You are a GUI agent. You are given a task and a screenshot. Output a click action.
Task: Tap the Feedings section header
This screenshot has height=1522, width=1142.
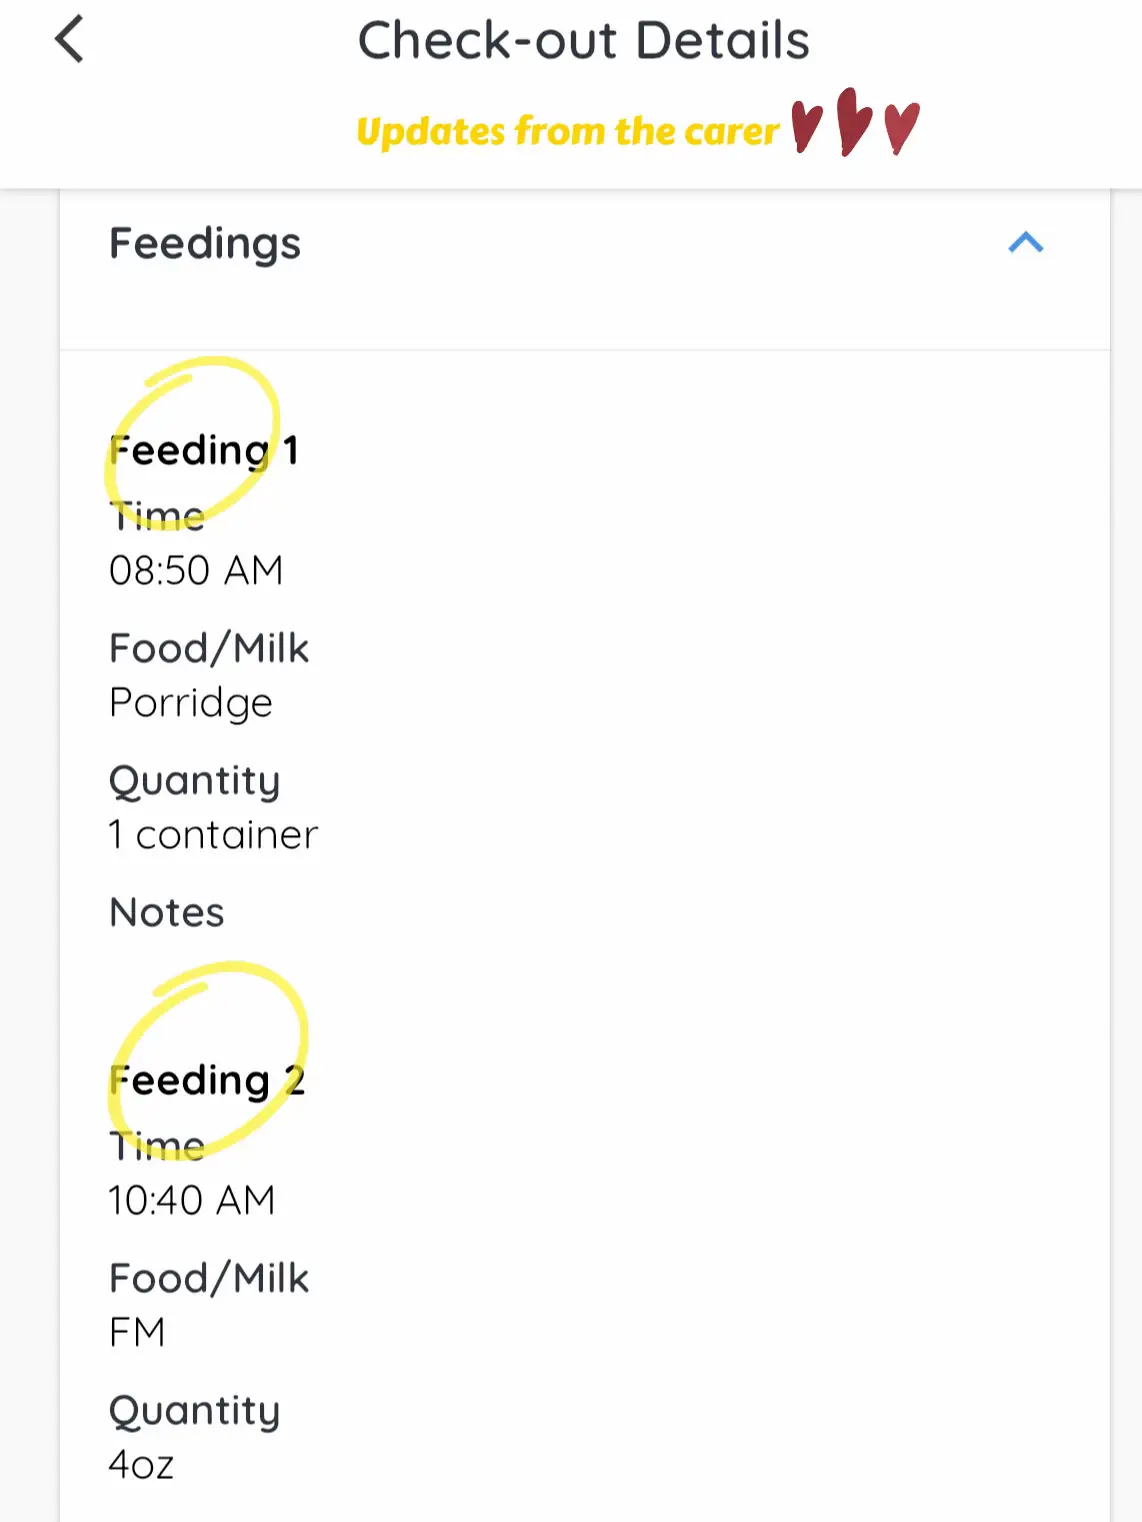click(x=585, y=244)
